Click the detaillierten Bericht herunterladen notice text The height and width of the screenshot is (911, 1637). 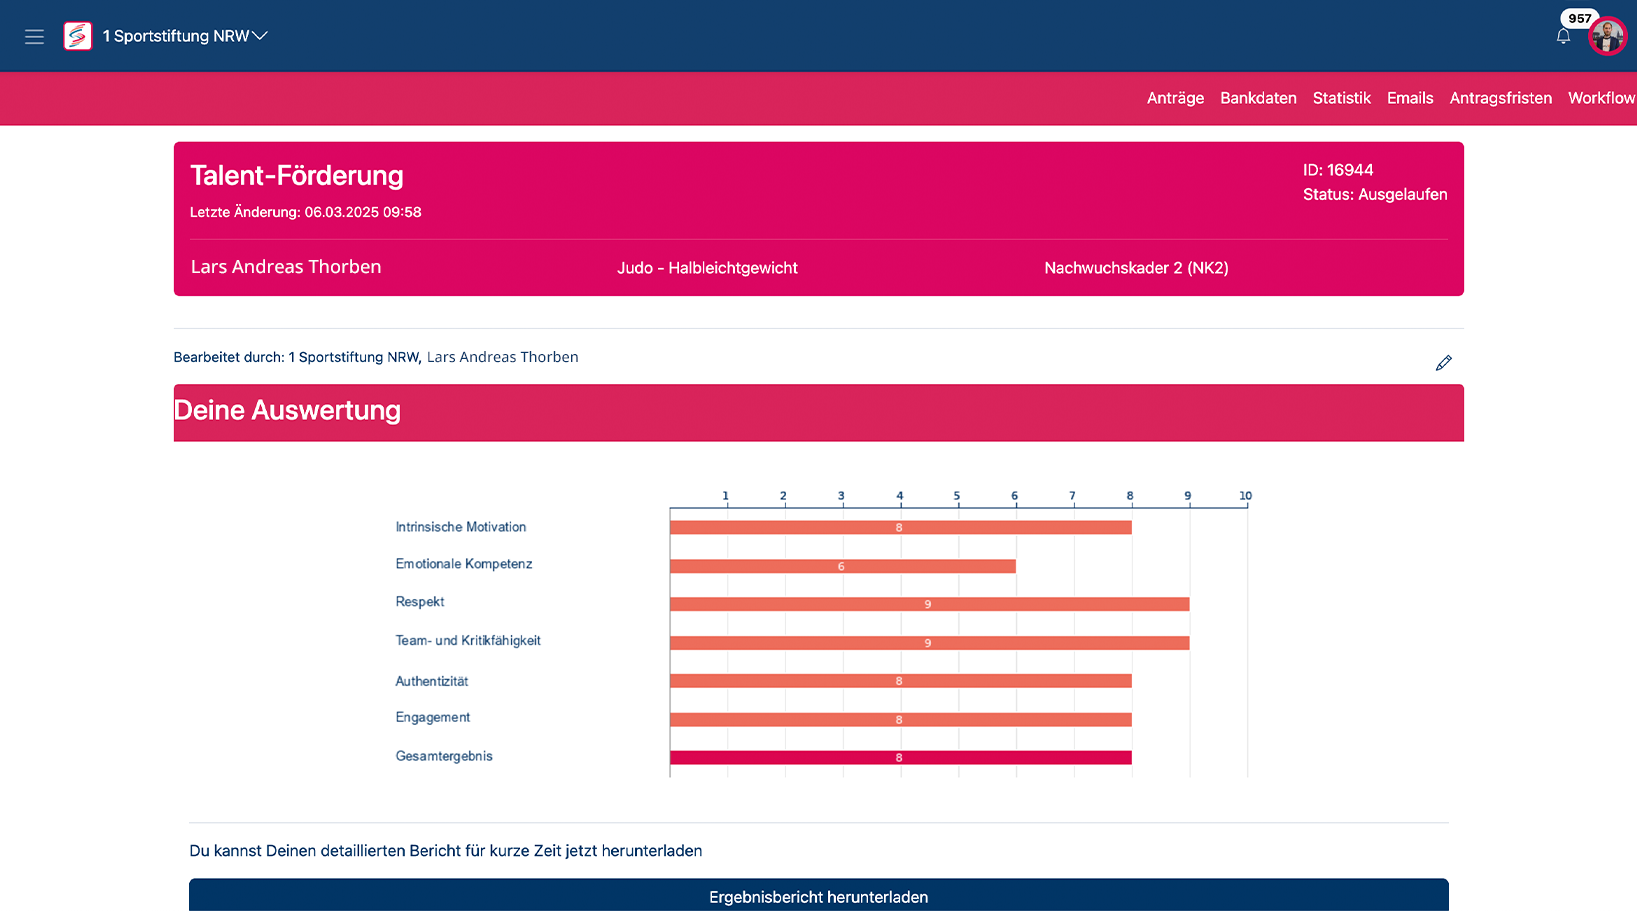click(x=446, y=851)
